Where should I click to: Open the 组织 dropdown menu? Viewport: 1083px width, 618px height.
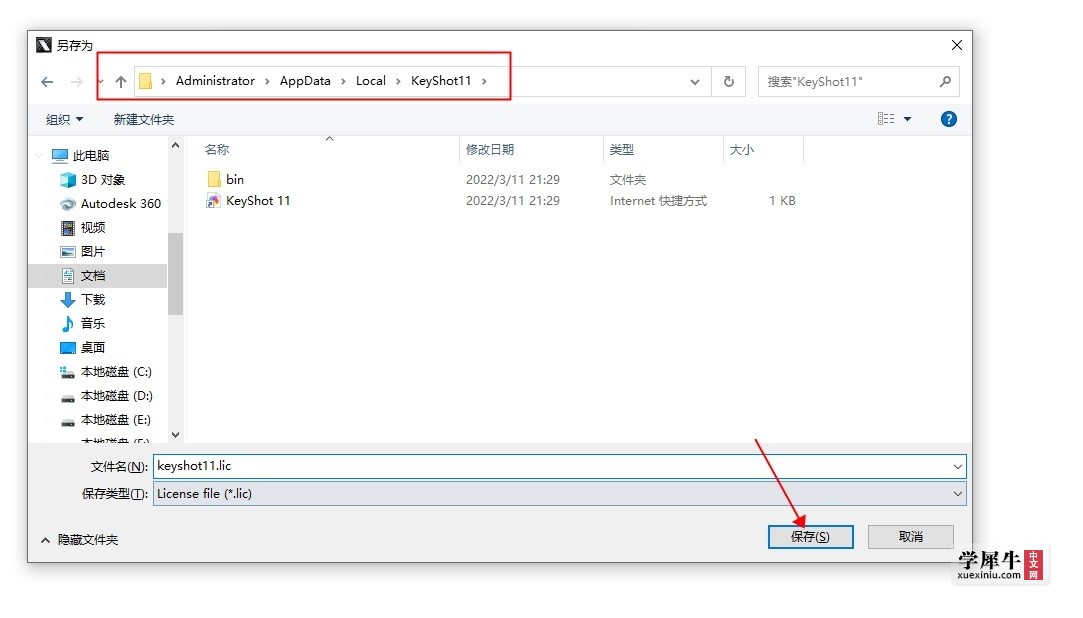click(64, 119)
